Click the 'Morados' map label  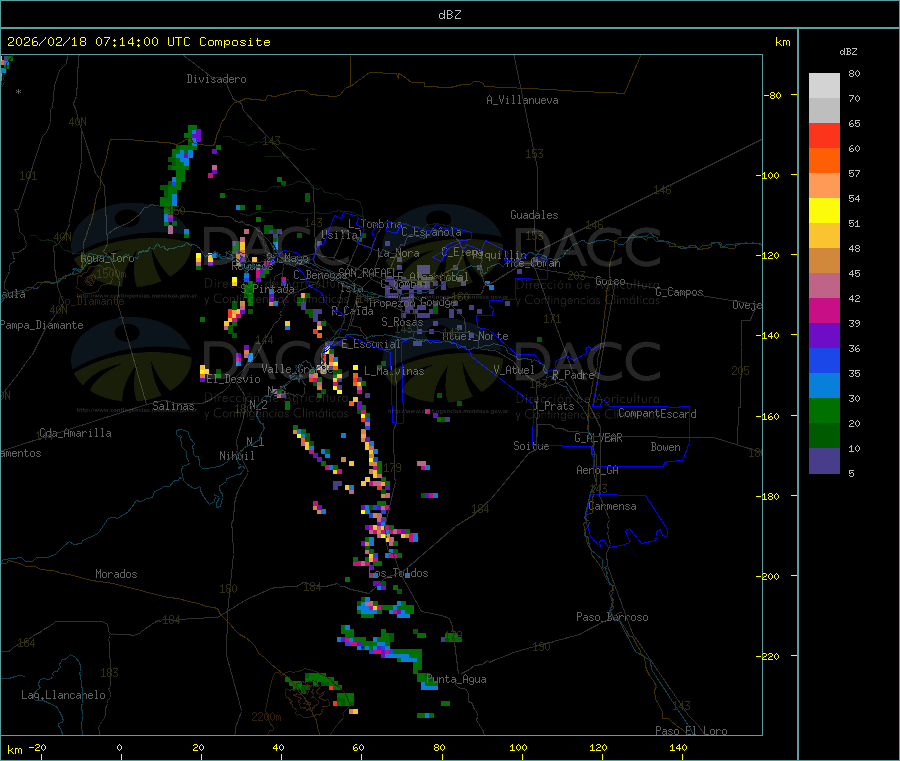pyautogui.click(x=116, y=574)
